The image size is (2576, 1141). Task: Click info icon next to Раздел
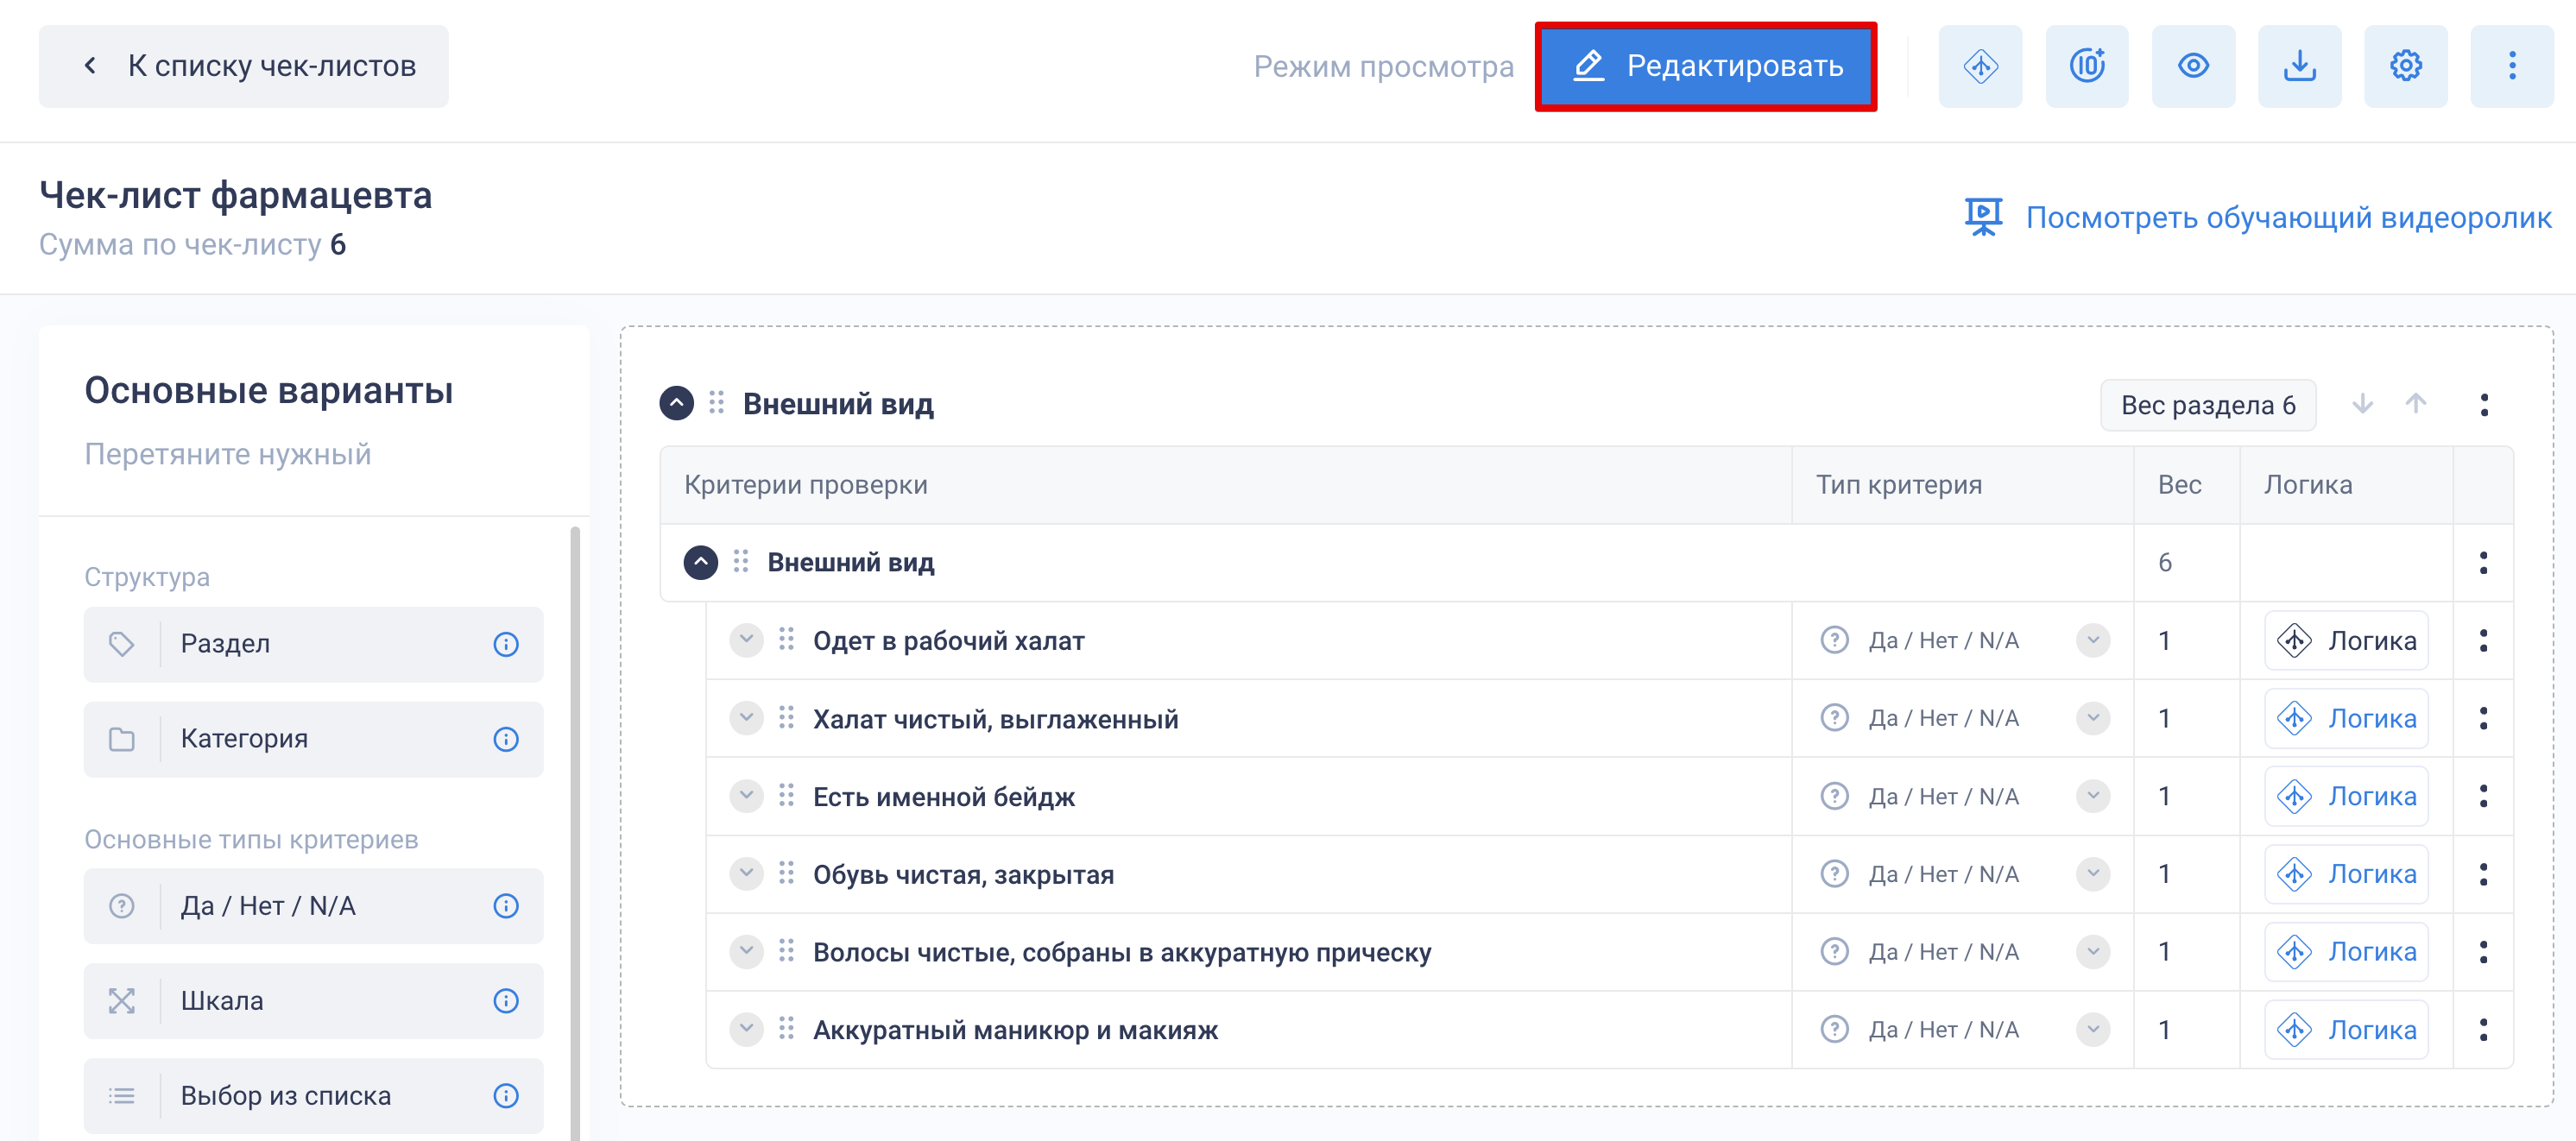point(506,644)
